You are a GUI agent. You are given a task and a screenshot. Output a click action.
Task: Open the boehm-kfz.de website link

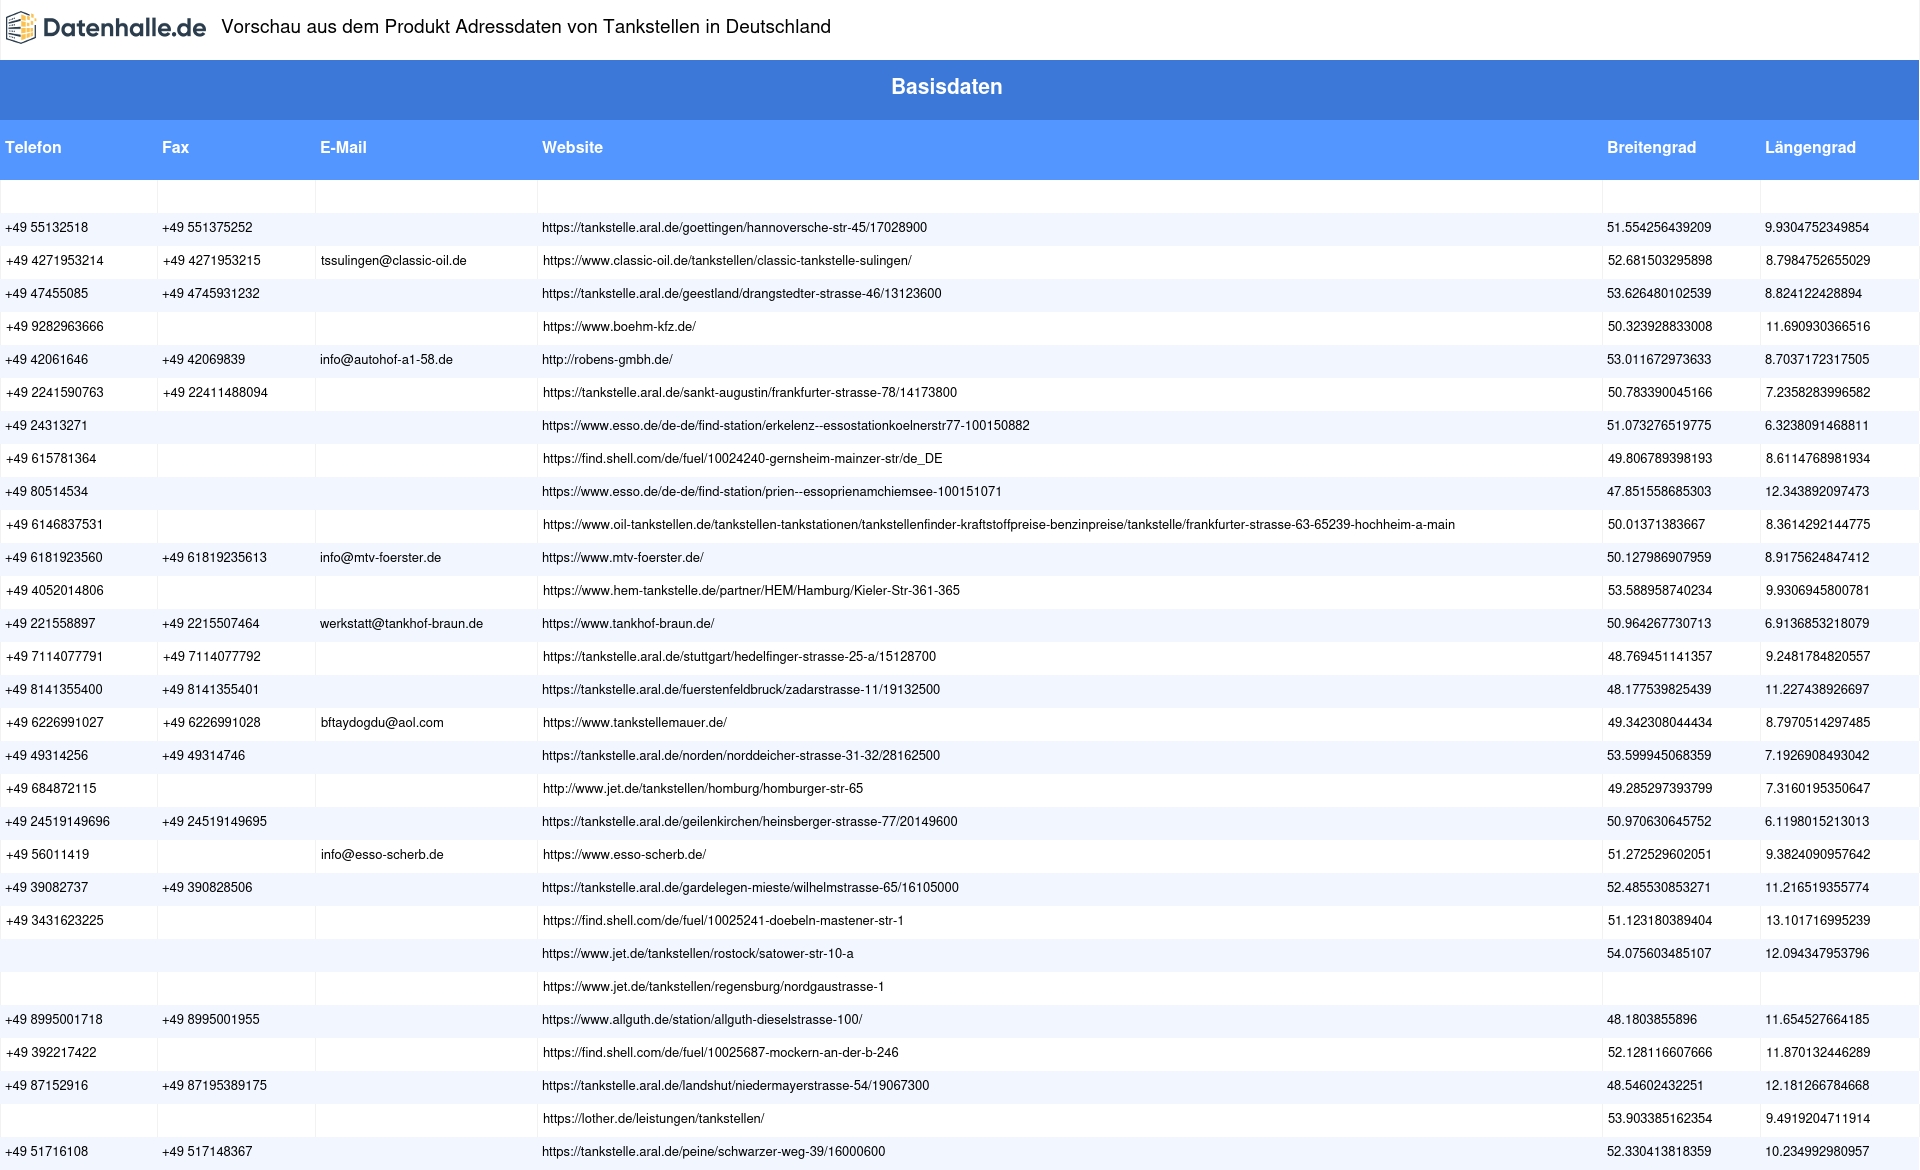pyautogui.click(x=619, y=327)
